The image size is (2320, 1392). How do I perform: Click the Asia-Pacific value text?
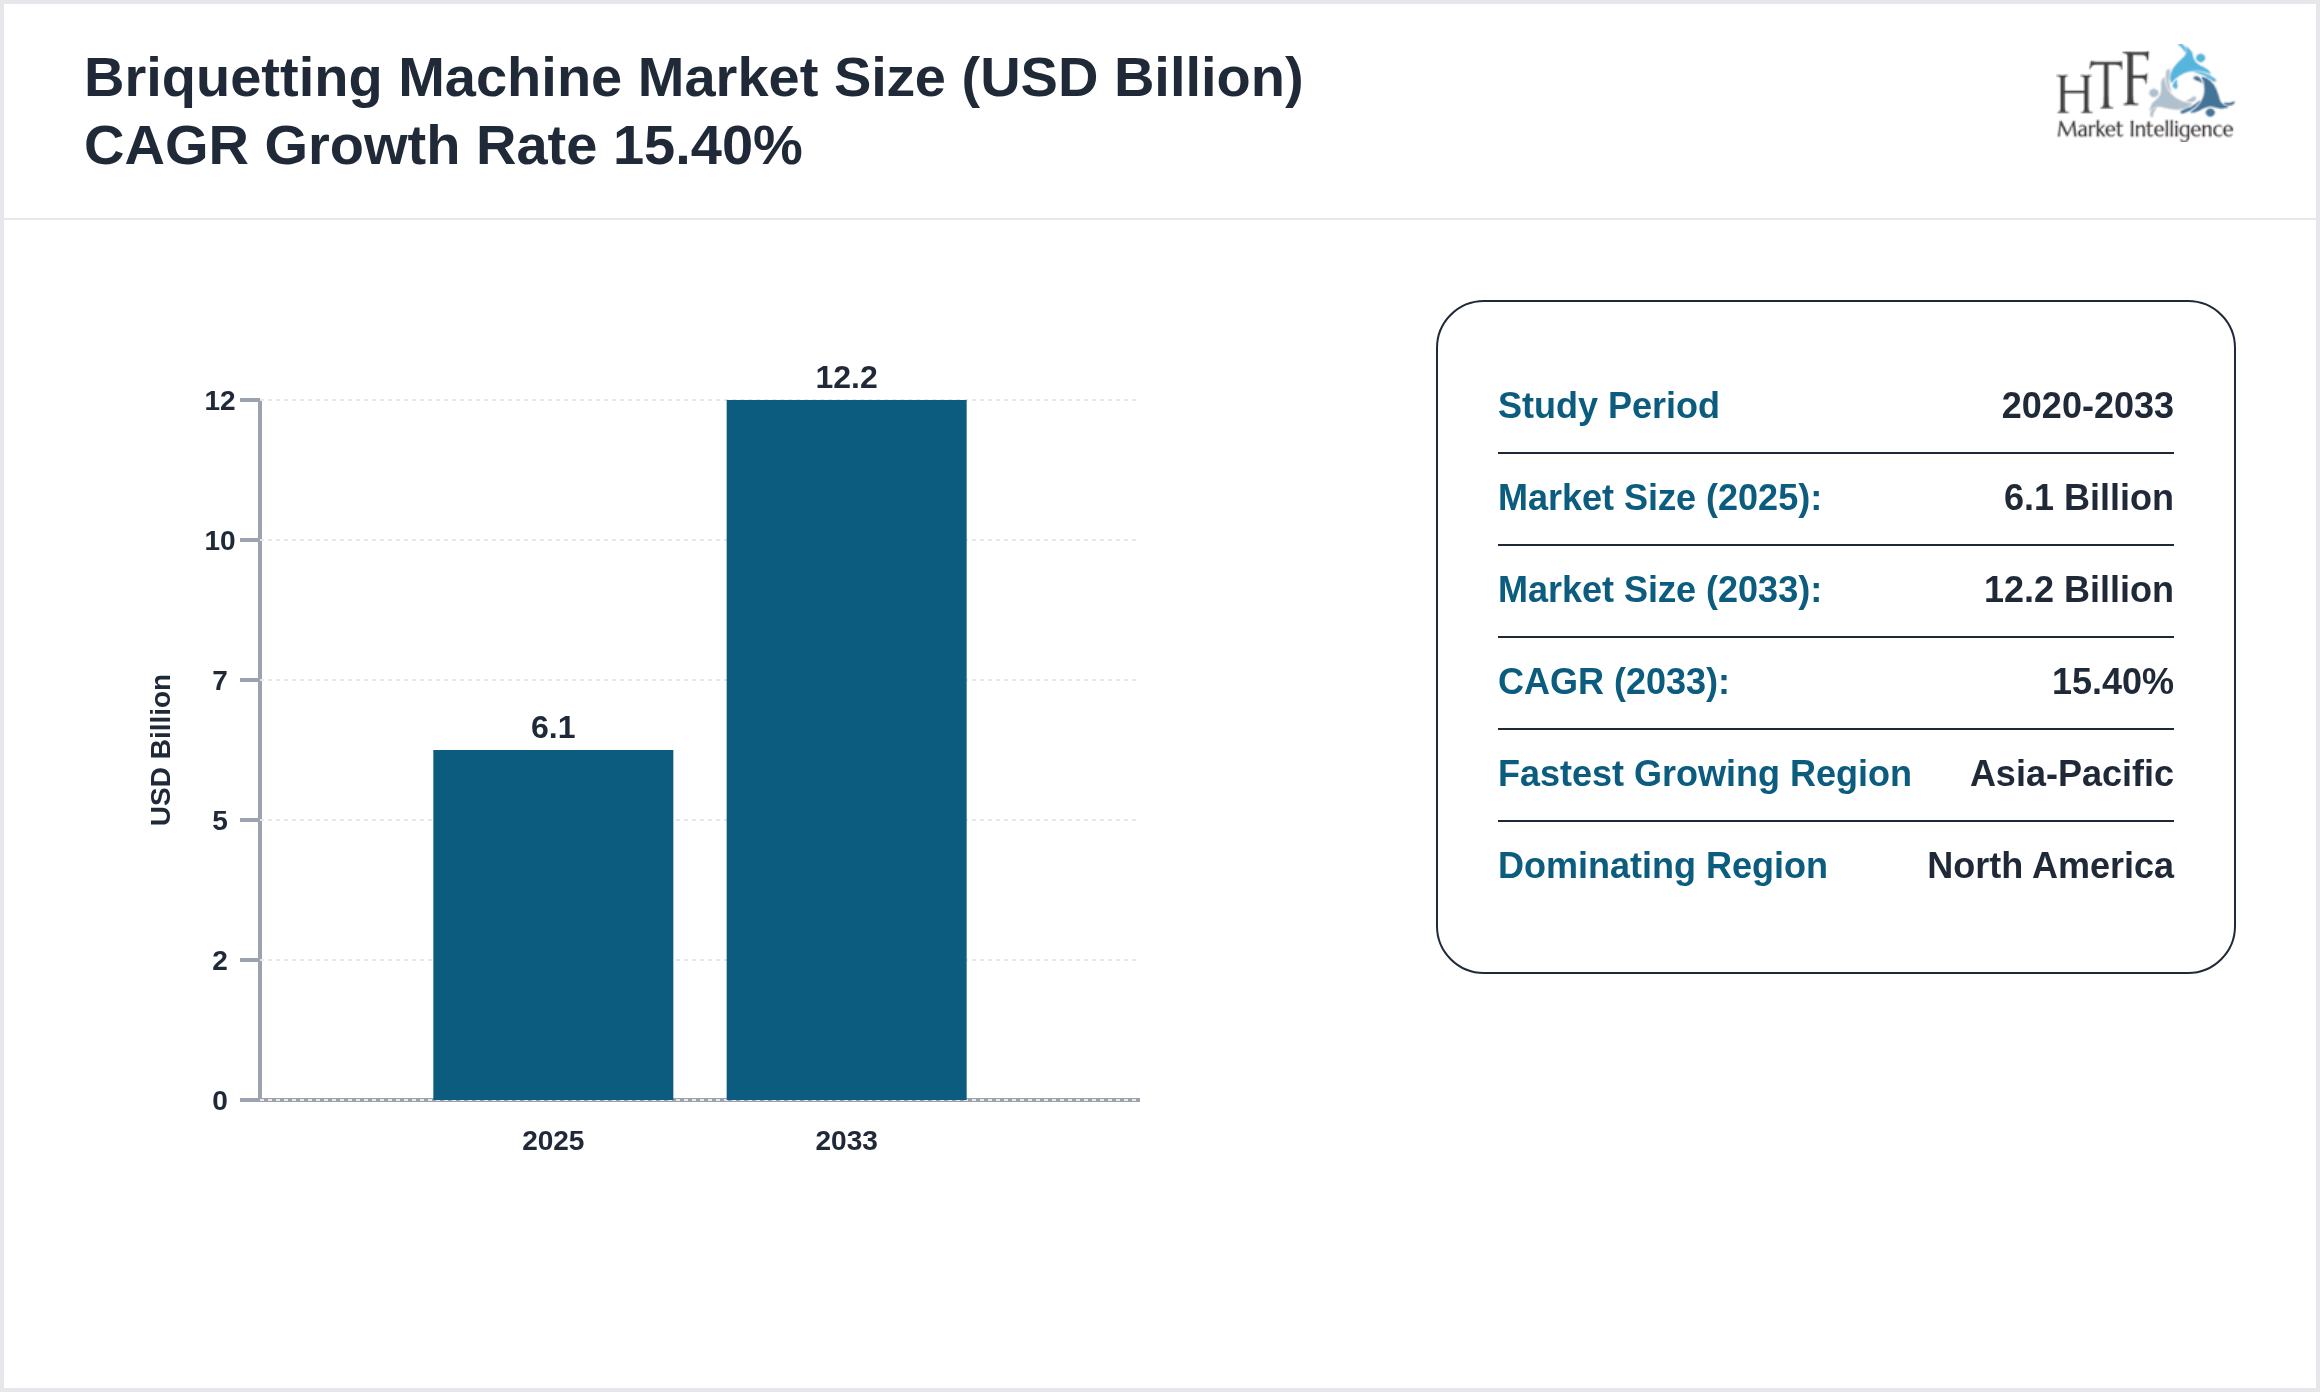2071,774
